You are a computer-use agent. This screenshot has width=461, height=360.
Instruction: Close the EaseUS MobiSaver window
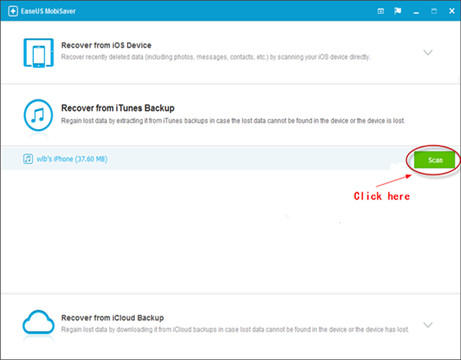pyautogui.click(x=452, y=11)
